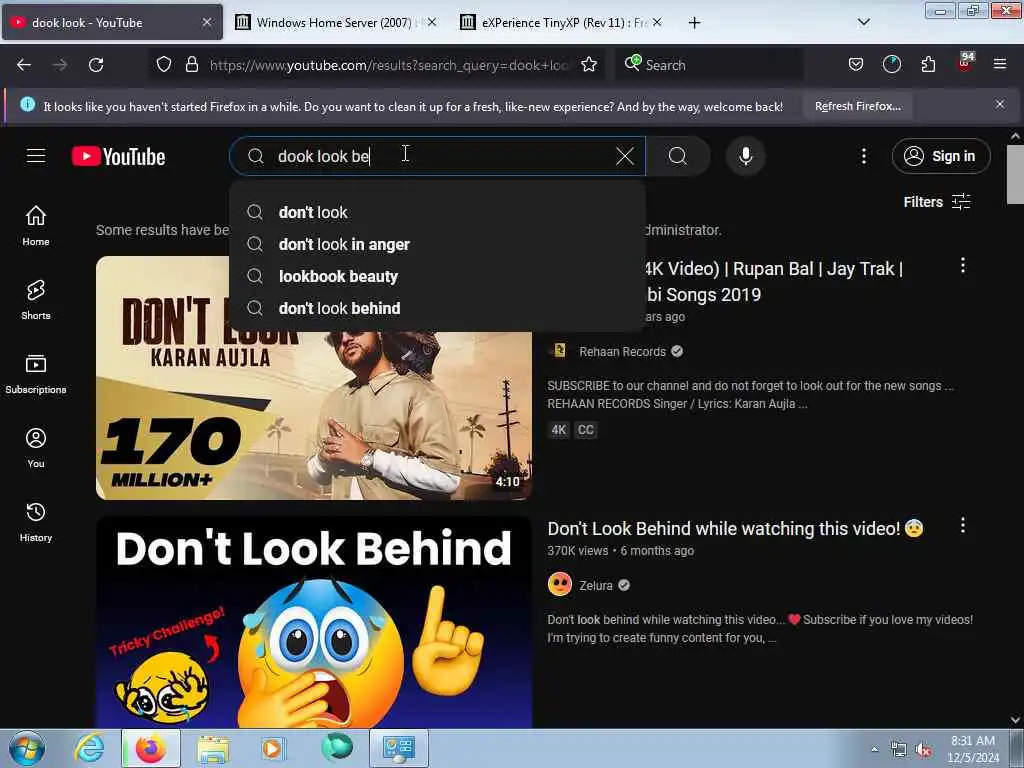The image size is (1024, 768).
Task: Open Filters for search results
Action: tap(936, 202)
